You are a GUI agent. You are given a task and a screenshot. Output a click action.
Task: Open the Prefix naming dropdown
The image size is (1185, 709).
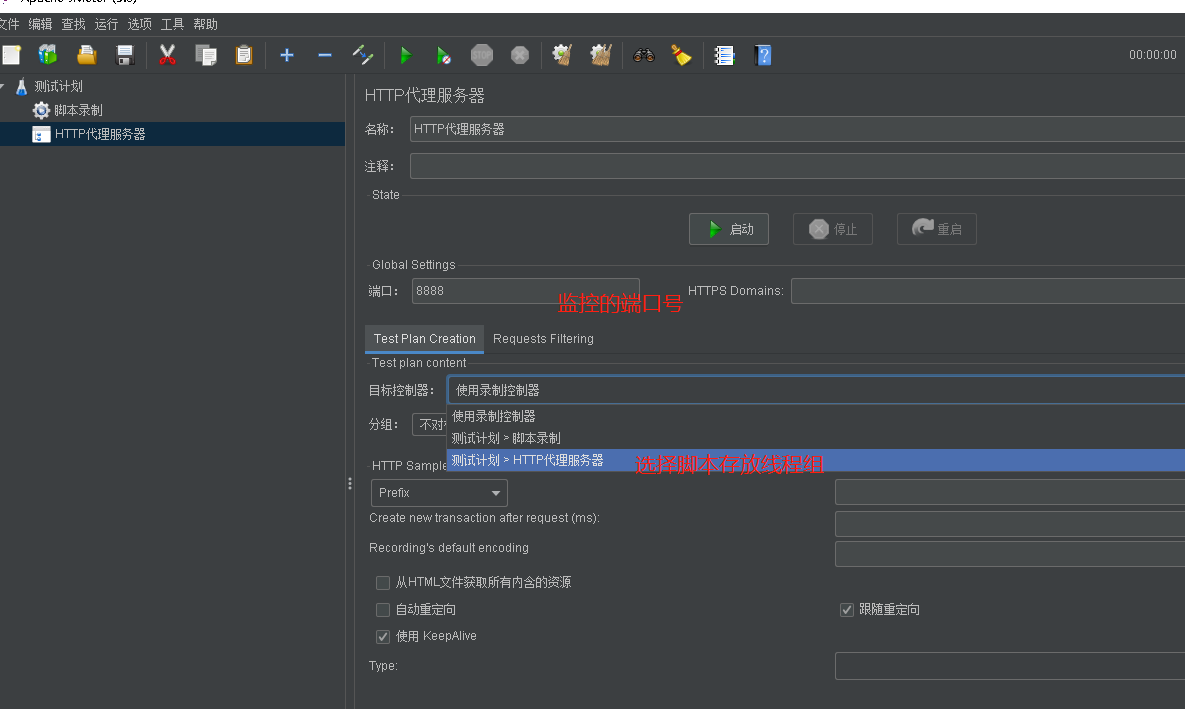point(439,493)
